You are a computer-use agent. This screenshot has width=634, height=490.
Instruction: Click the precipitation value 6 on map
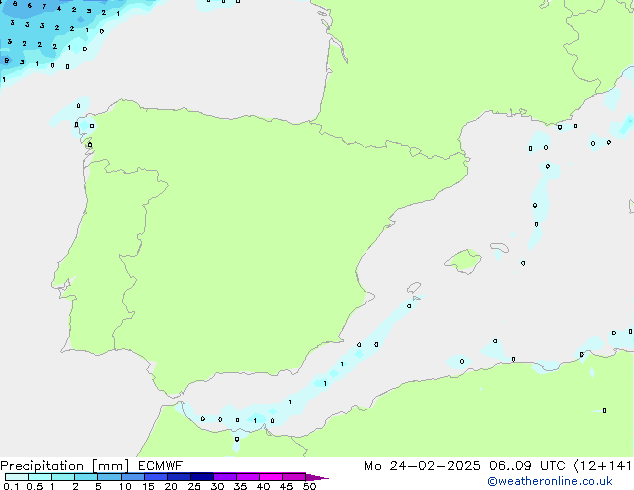click(x=30, y=6)
